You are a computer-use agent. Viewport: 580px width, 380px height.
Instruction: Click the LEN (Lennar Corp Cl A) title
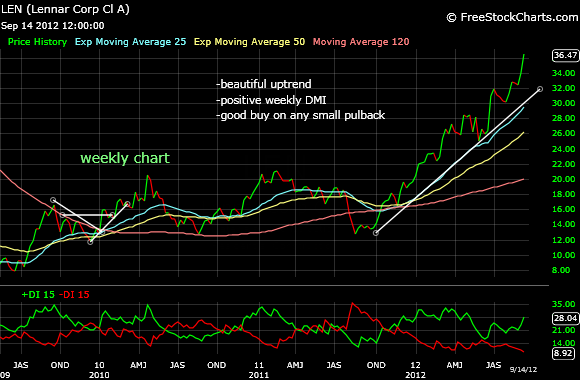tap(65, 9)
